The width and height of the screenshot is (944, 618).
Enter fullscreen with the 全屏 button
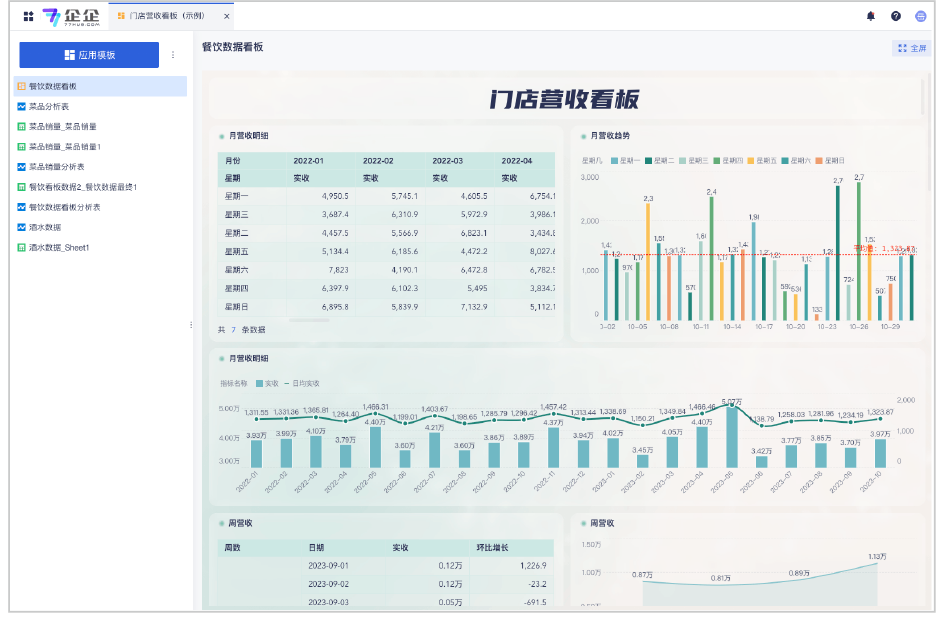[912, 48]
